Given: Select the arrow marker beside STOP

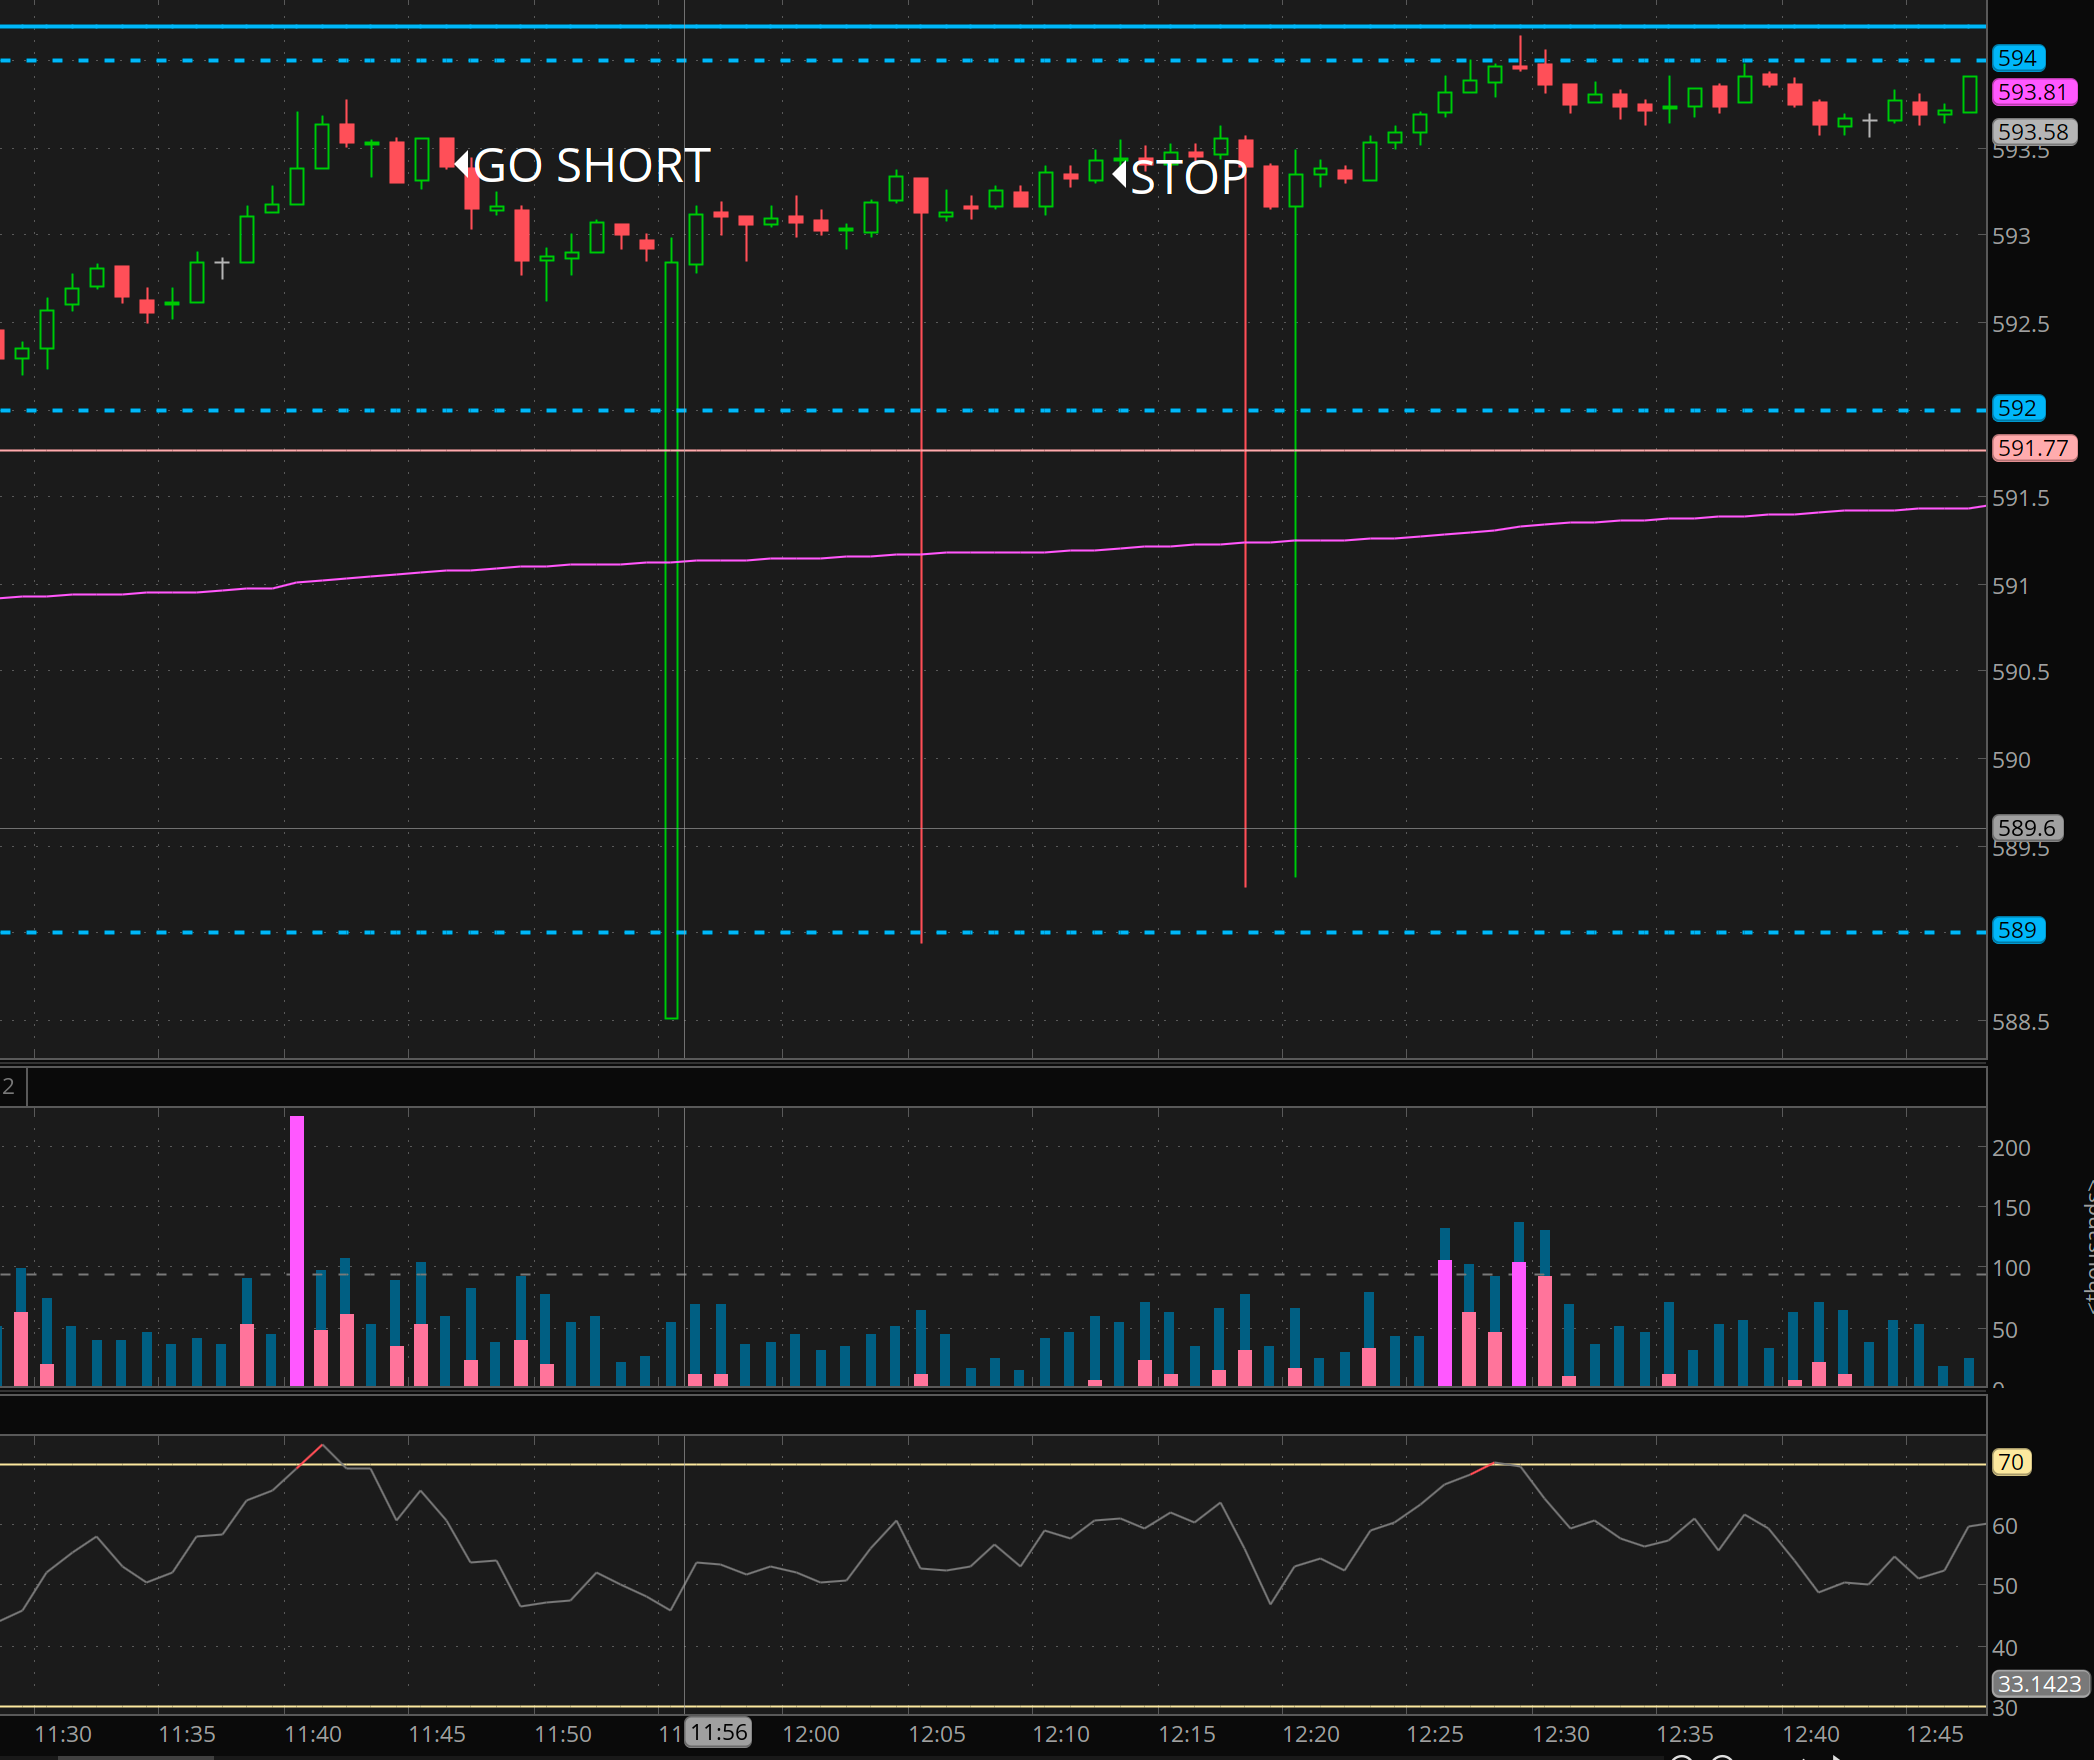Looking at the screenshot, I should point(1119,174).
